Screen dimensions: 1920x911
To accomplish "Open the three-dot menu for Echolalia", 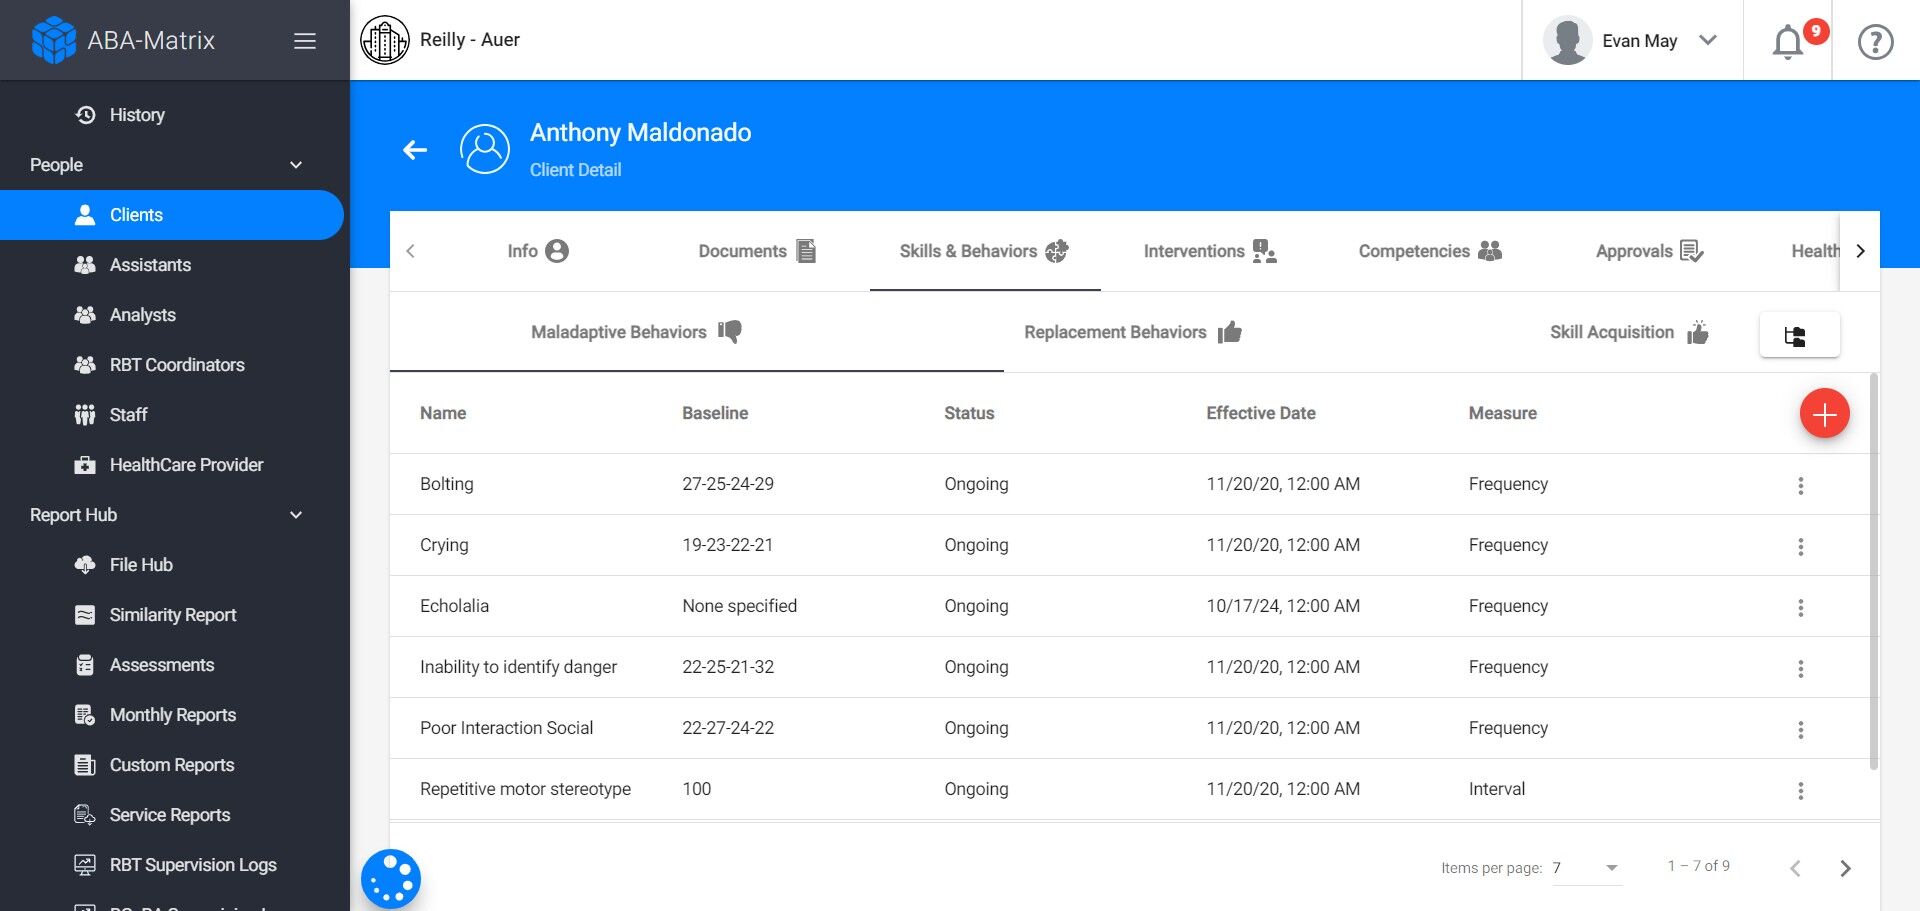I will [1800, 608].
